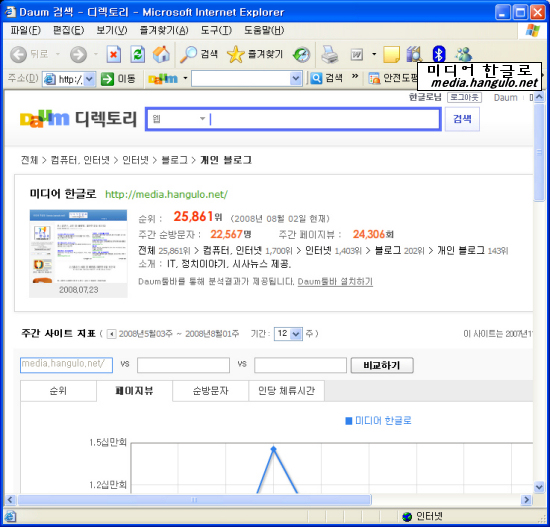The image size is (550, 527).
Task: Click the 로그아웃 logout button
Action: click(464, 97)
